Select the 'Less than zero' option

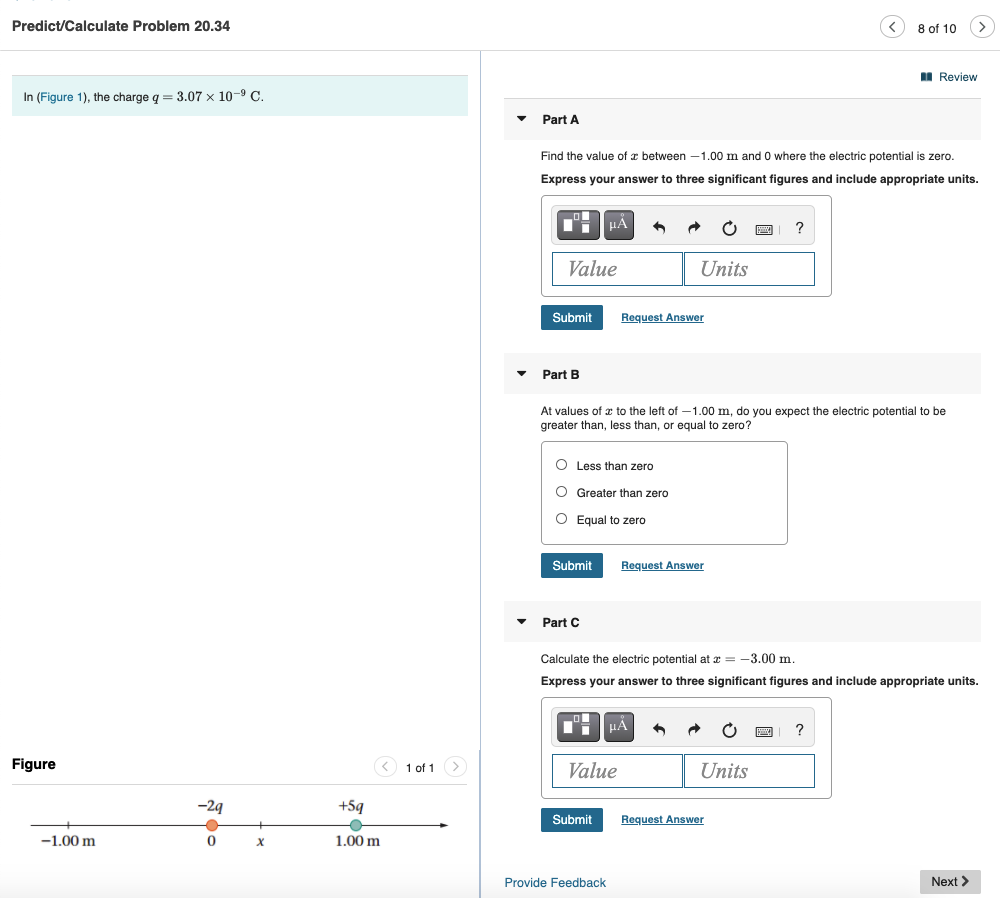tap(561, 464)
